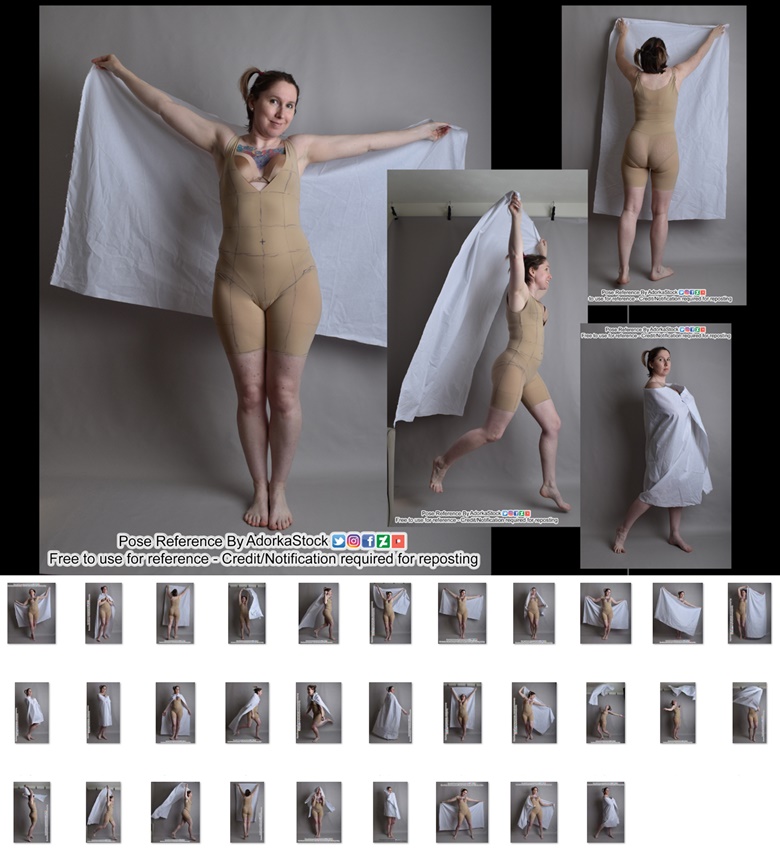Viewport: 780px width, 863px height.
Task: Select the last thumbnail in the middle row
Action: [x=749, y=713]
